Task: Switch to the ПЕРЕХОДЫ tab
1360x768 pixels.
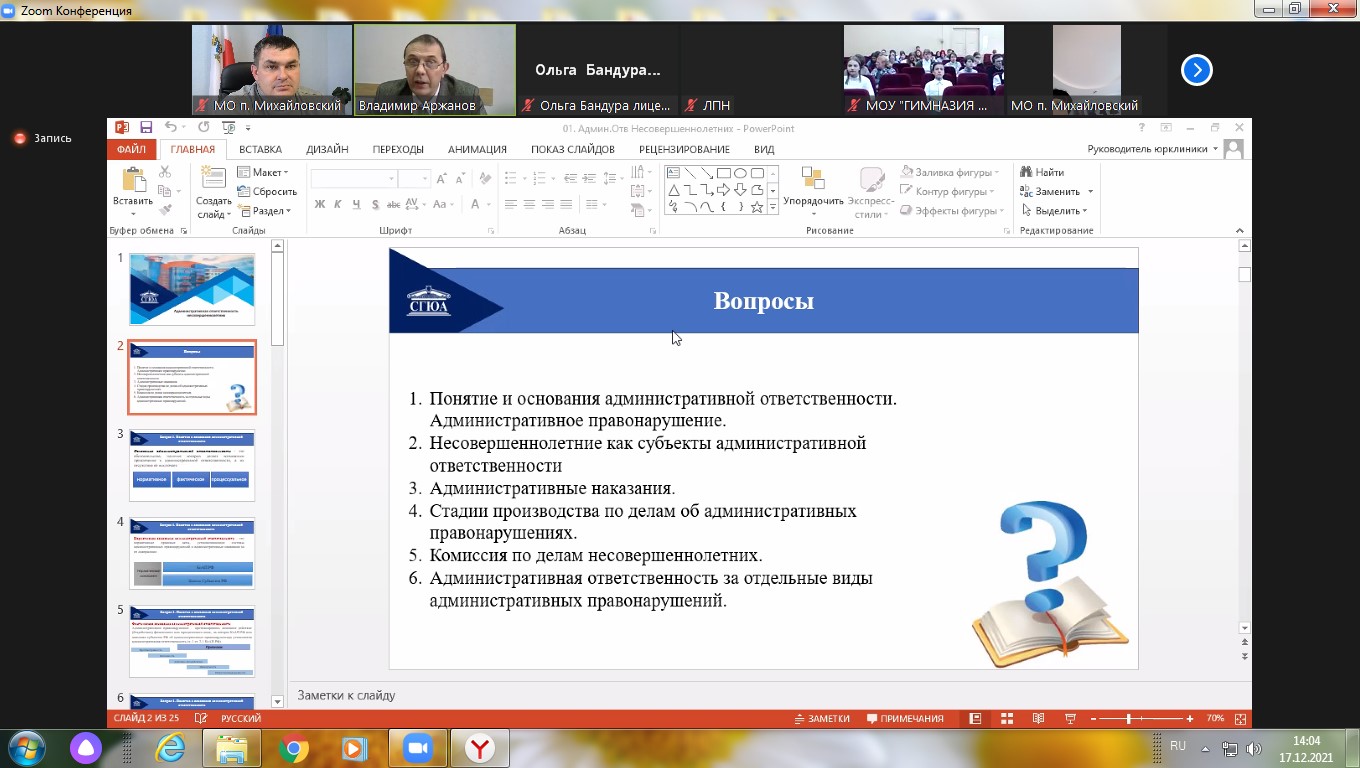Action: [398, 149]
